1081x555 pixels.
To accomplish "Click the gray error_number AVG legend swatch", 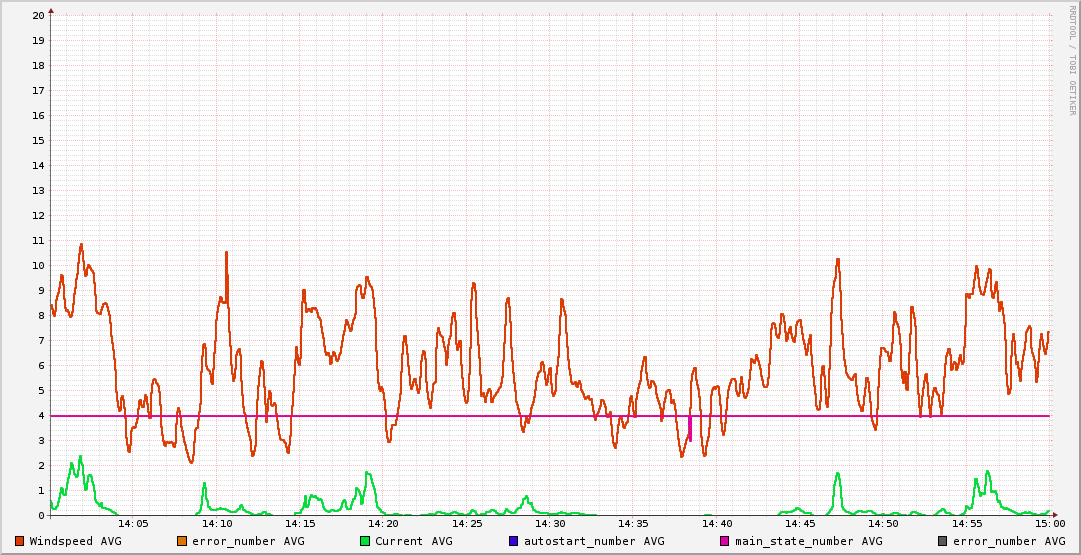I will (x=943, y=542).
